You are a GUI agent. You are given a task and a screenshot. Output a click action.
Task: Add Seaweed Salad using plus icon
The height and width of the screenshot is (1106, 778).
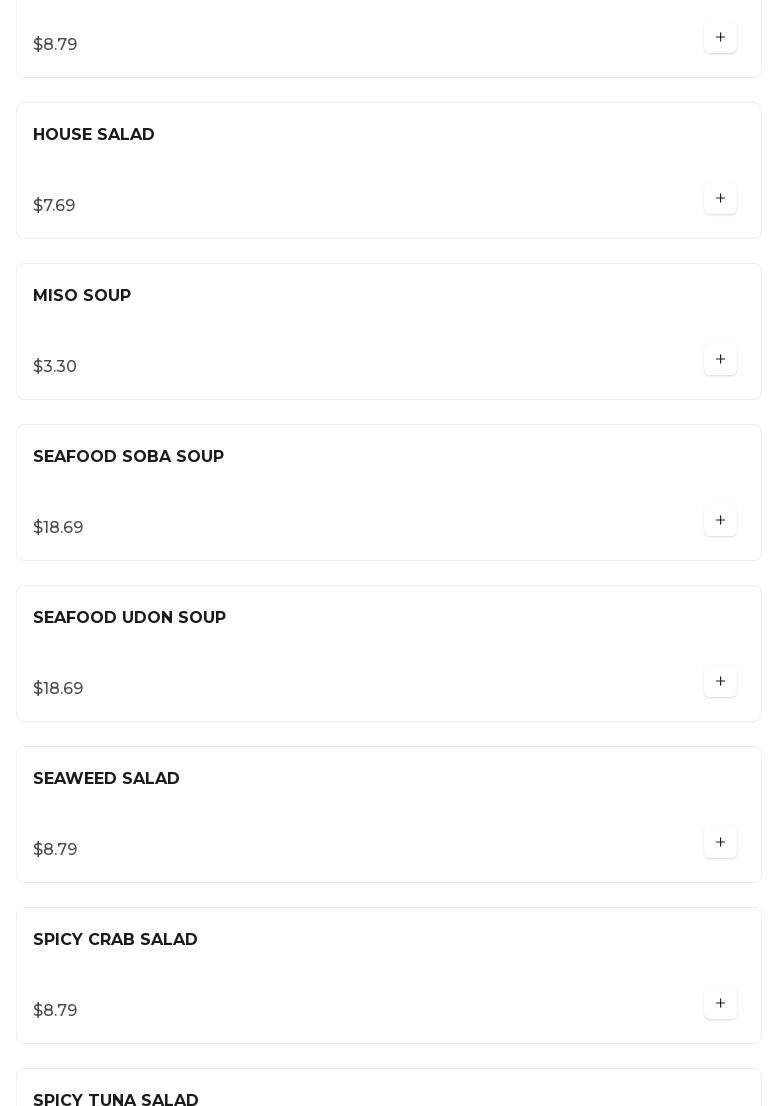pyautogui.click(x=720, y=842)
